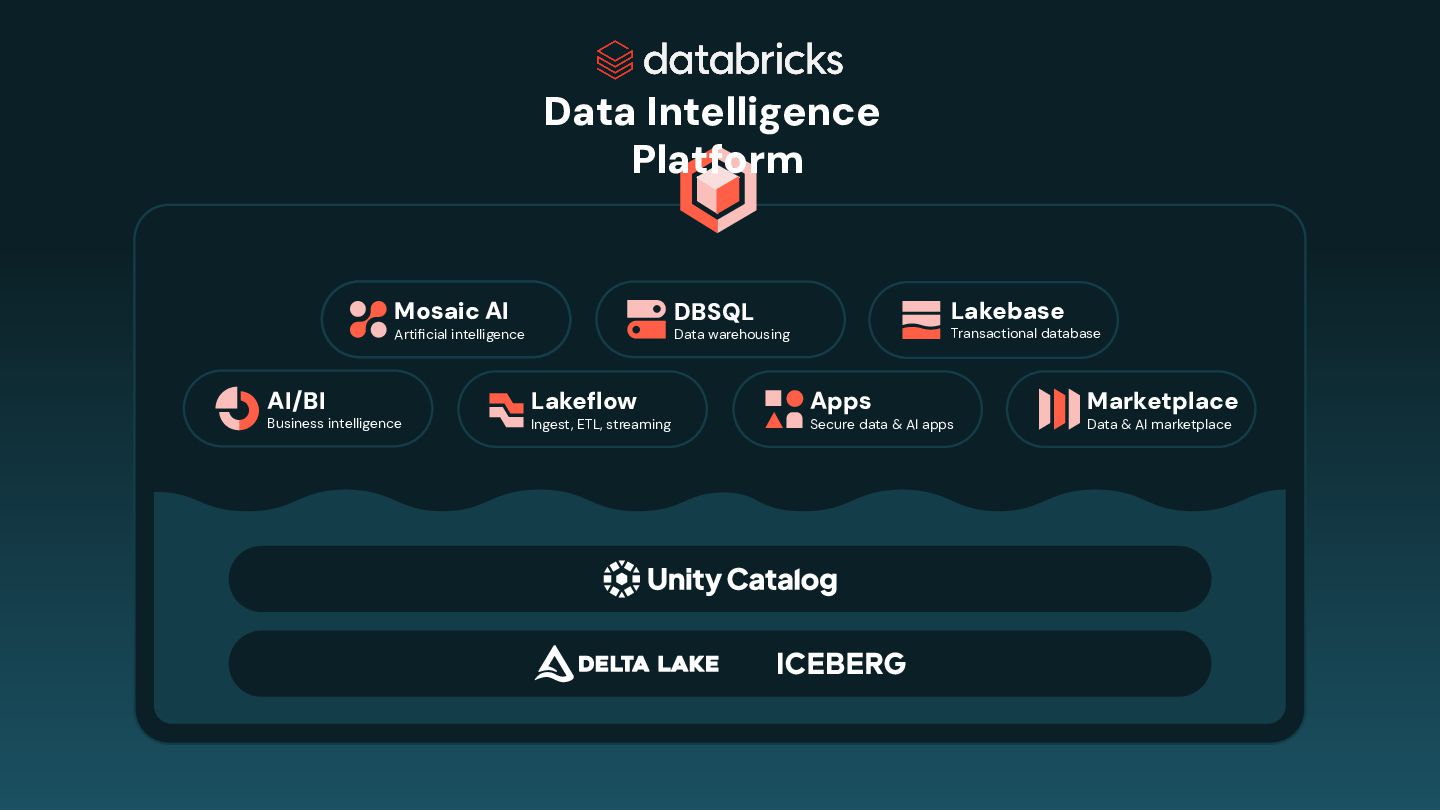Viewport: 1440px width, 810px height.
Task: Click the 'Ingest, ETL, streaming' subtitle
Action: coord(601,424)
